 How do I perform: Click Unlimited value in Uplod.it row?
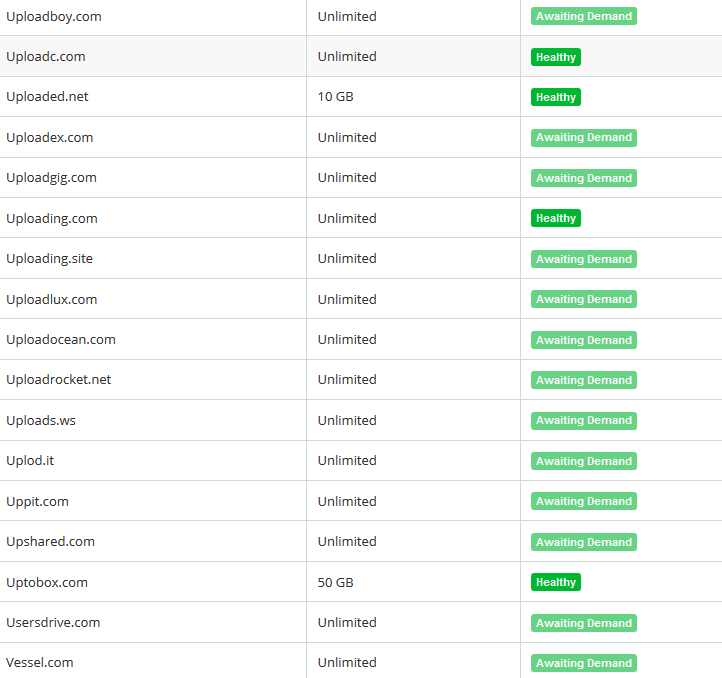click(x=347, y=461)
